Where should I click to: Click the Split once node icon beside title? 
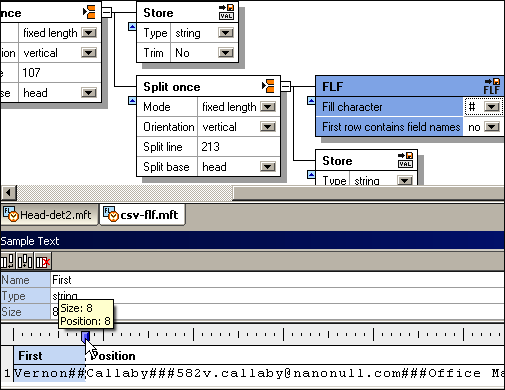point(268,86)
